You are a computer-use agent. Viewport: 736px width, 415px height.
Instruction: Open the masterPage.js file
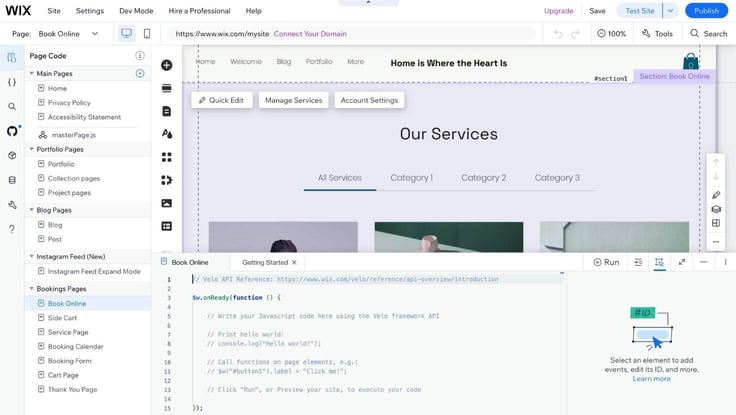tap(74, 135)
